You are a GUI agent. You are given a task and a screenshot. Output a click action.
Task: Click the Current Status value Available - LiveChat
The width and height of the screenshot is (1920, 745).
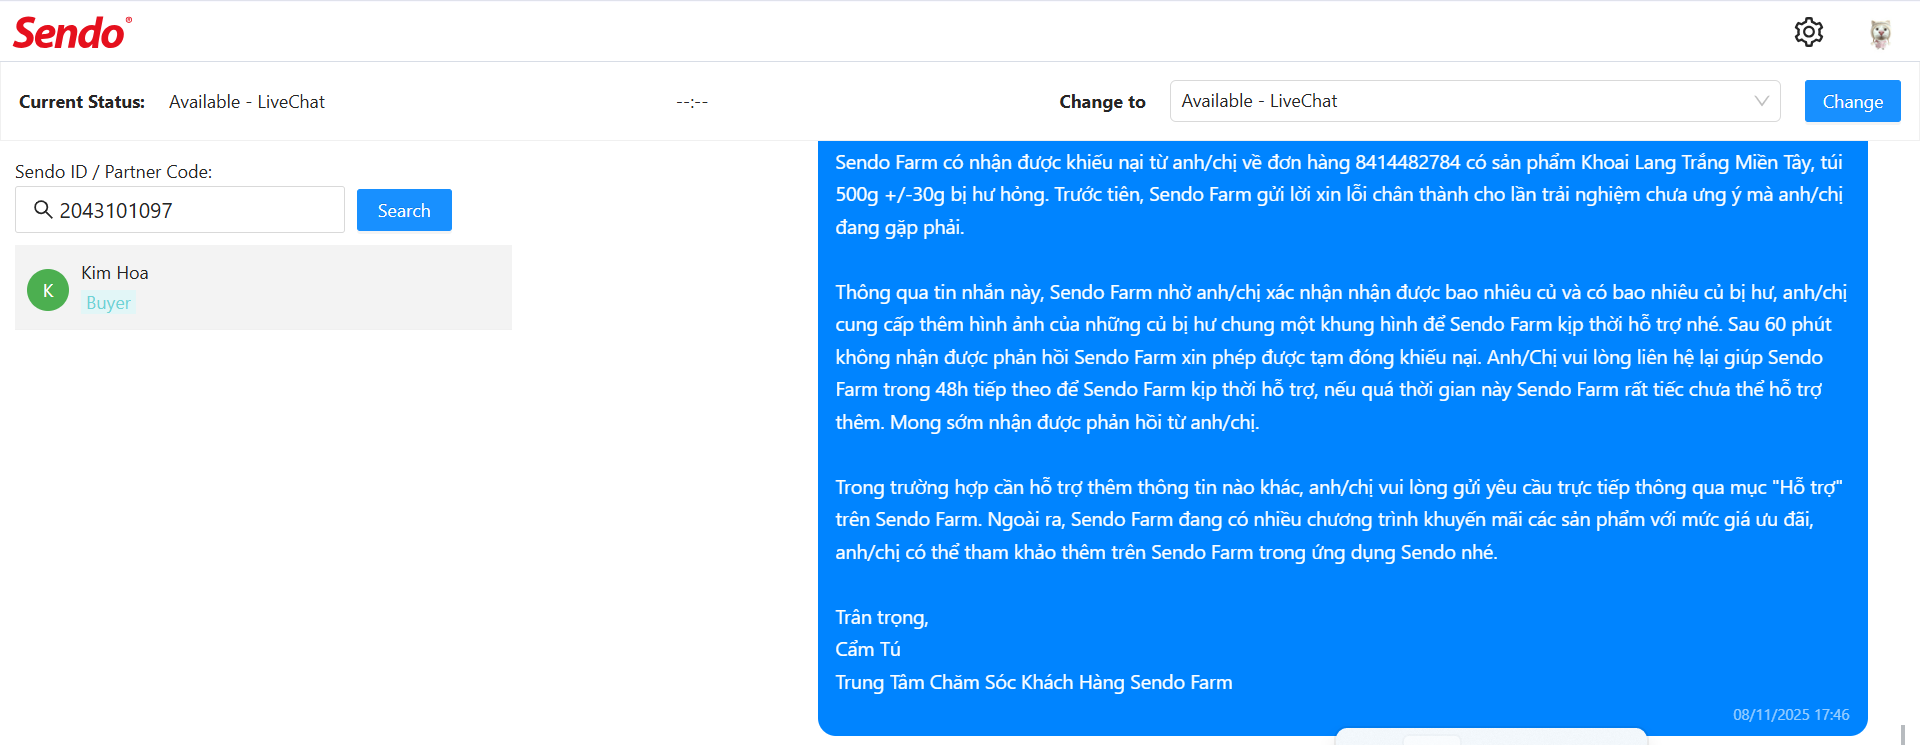247,102
